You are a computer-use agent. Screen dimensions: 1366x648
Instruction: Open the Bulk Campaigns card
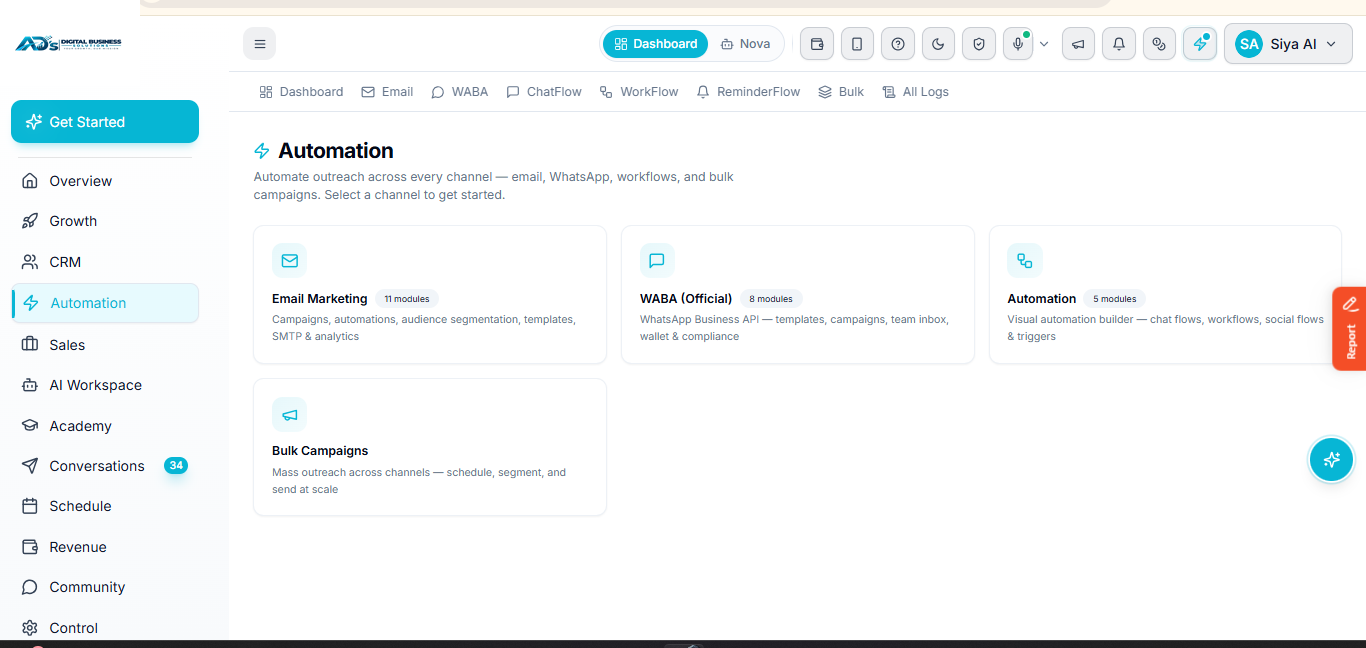pos(430,447)
